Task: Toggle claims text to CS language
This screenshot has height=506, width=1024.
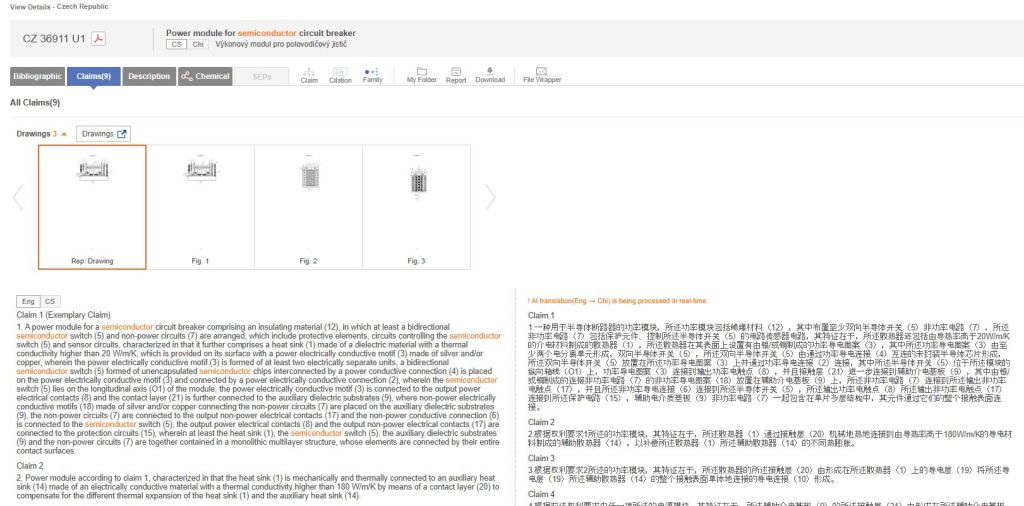Action: 50,301
